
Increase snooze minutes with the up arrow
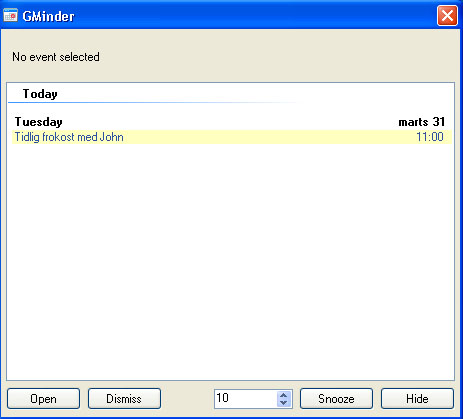pyautogui.click(x=284, y=395)
